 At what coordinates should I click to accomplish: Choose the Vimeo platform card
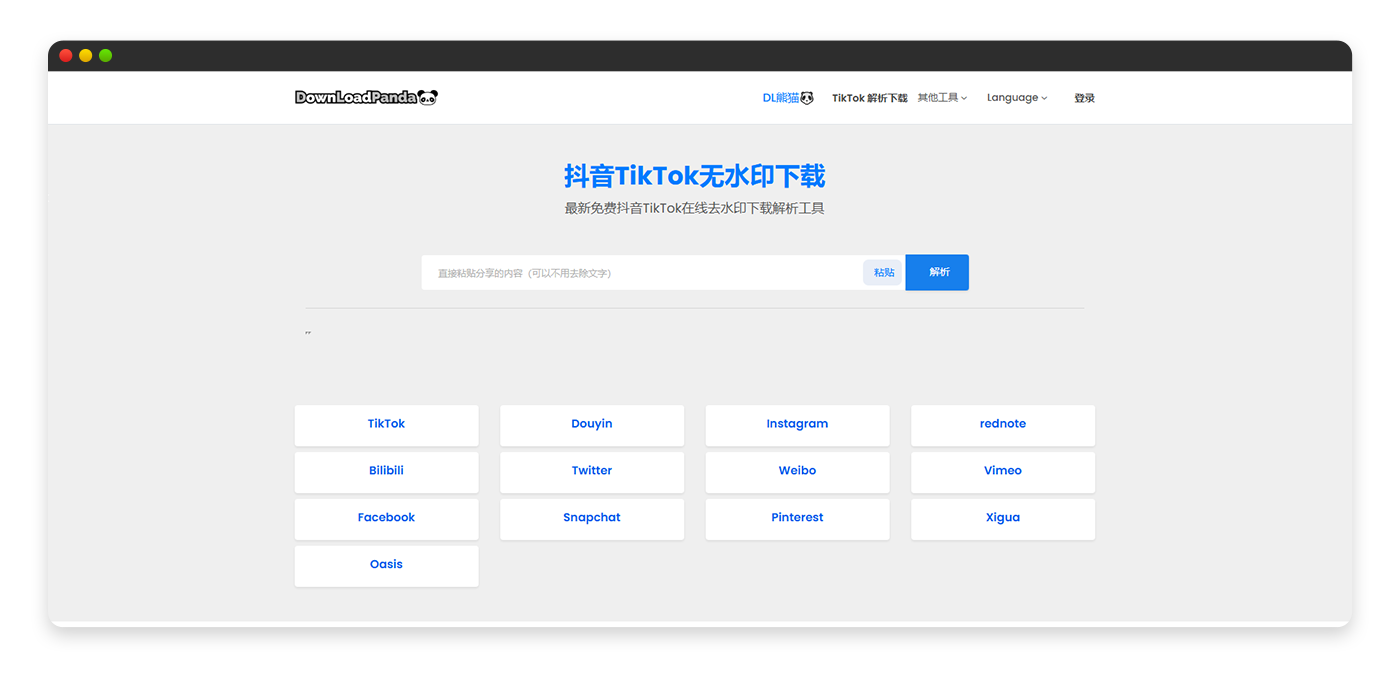click(1003, 471)
